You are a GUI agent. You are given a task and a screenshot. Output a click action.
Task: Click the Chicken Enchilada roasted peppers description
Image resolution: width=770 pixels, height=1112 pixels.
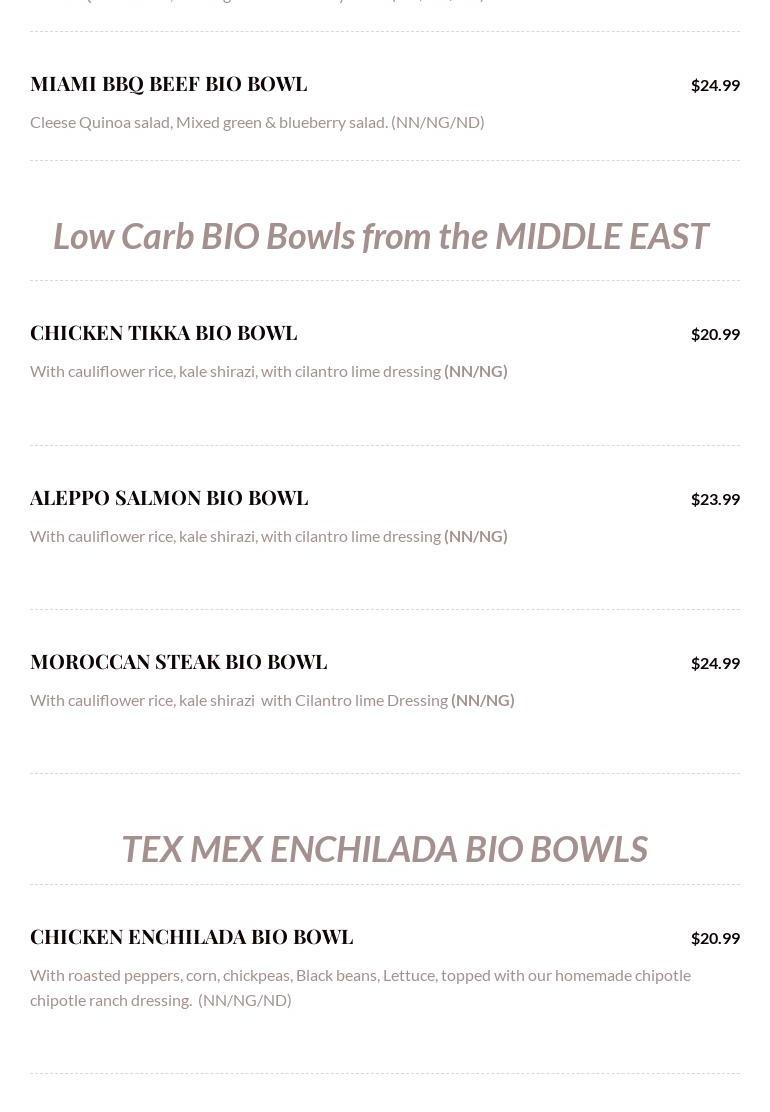360,976
